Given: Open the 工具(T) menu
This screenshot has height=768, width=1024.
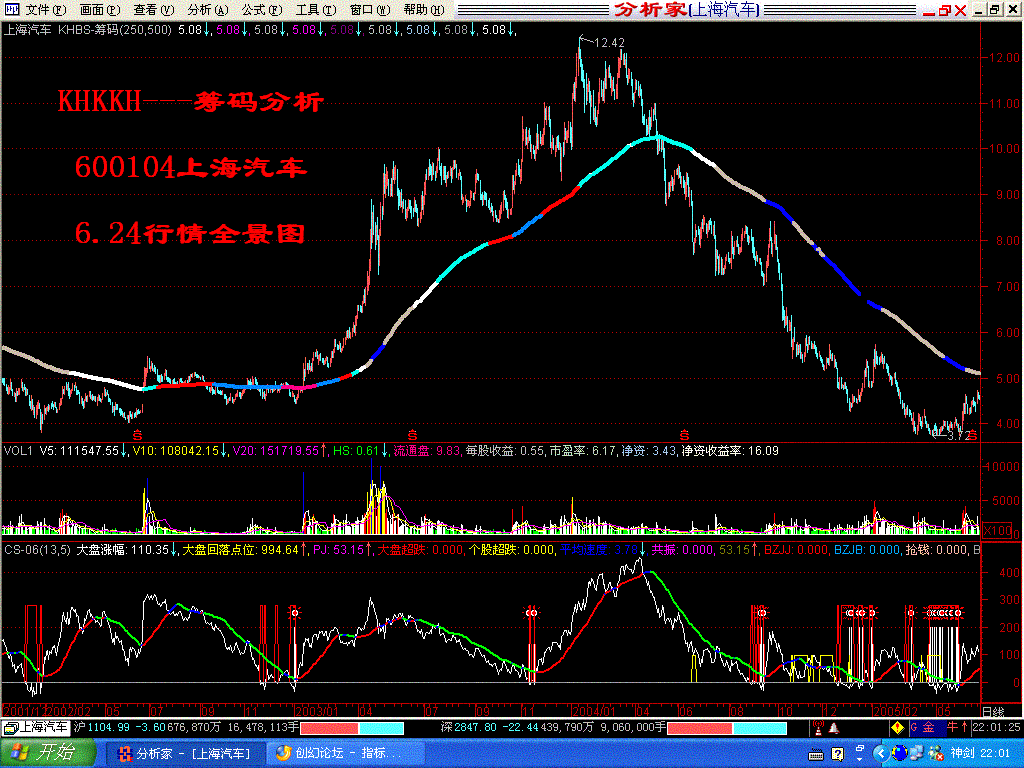Looking at the screenshot, I should tap(316, 10).
